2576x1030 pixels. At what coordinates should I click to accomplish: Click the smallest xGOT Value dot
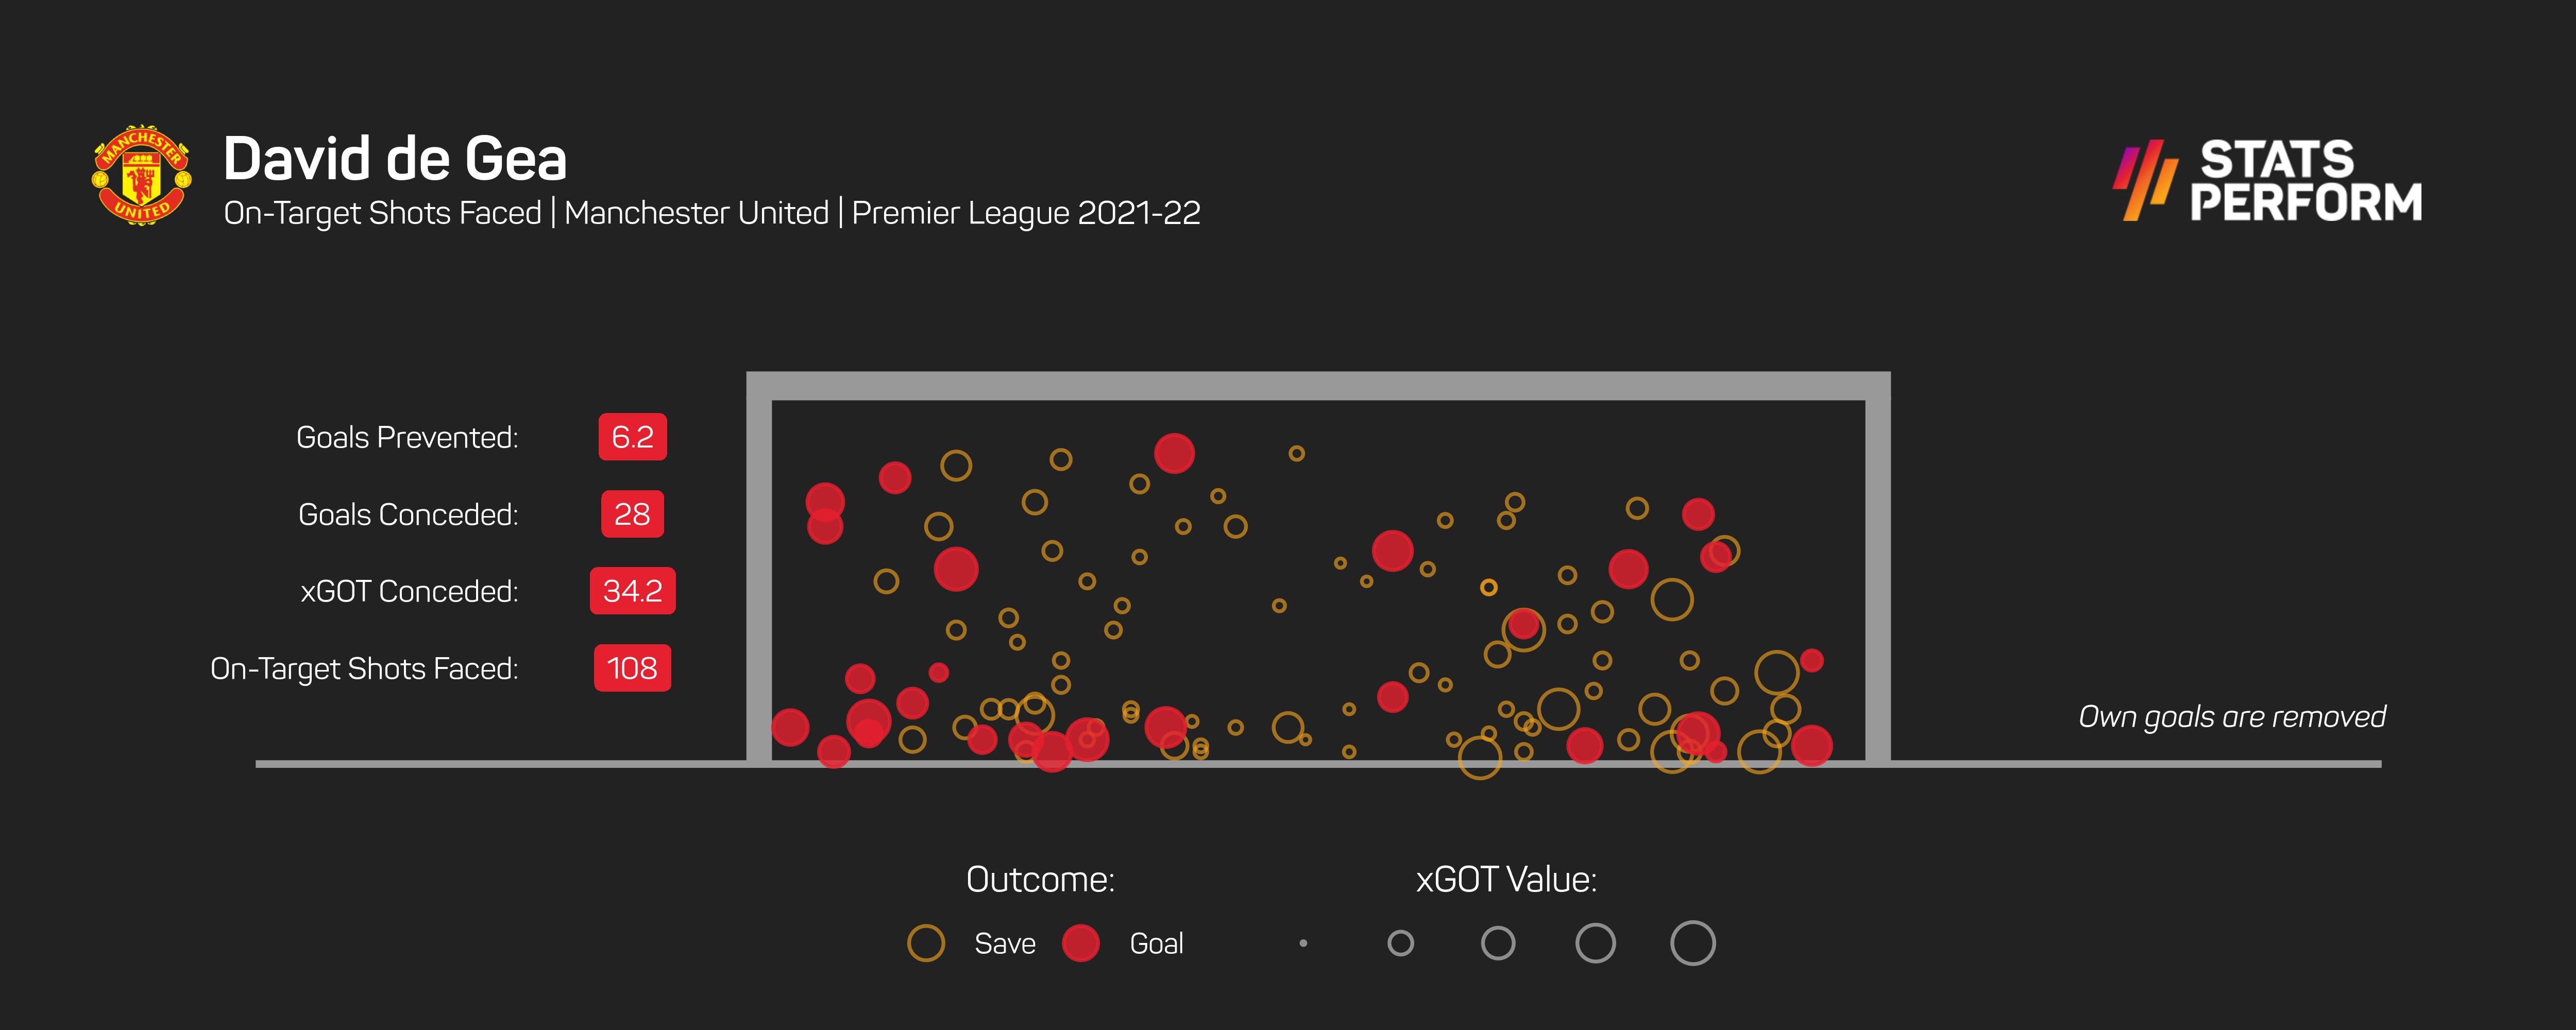tap(1303, 943)
